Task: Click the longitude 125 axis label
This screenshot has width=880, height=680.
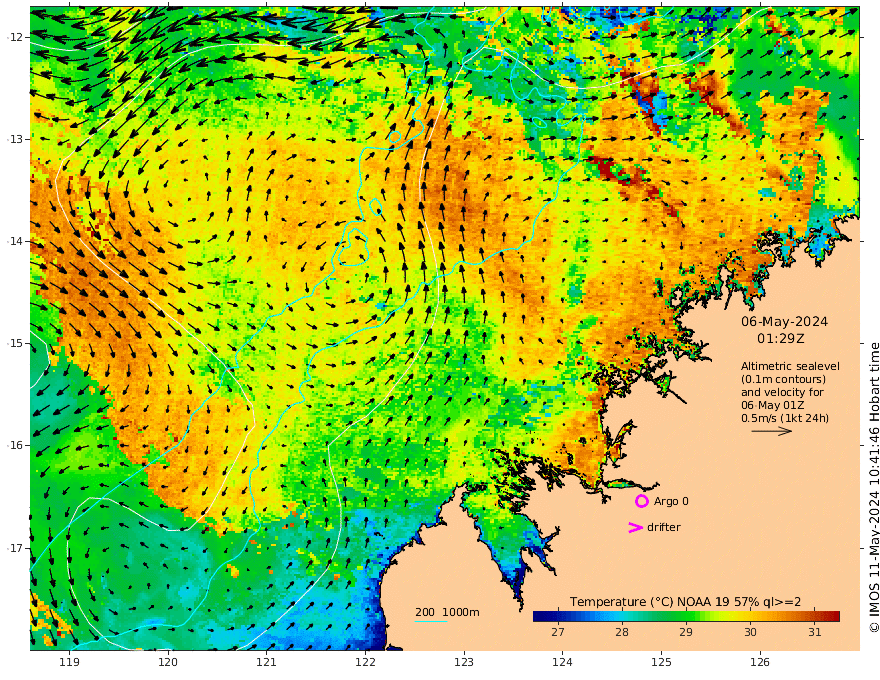Action: tap(661, 662)
